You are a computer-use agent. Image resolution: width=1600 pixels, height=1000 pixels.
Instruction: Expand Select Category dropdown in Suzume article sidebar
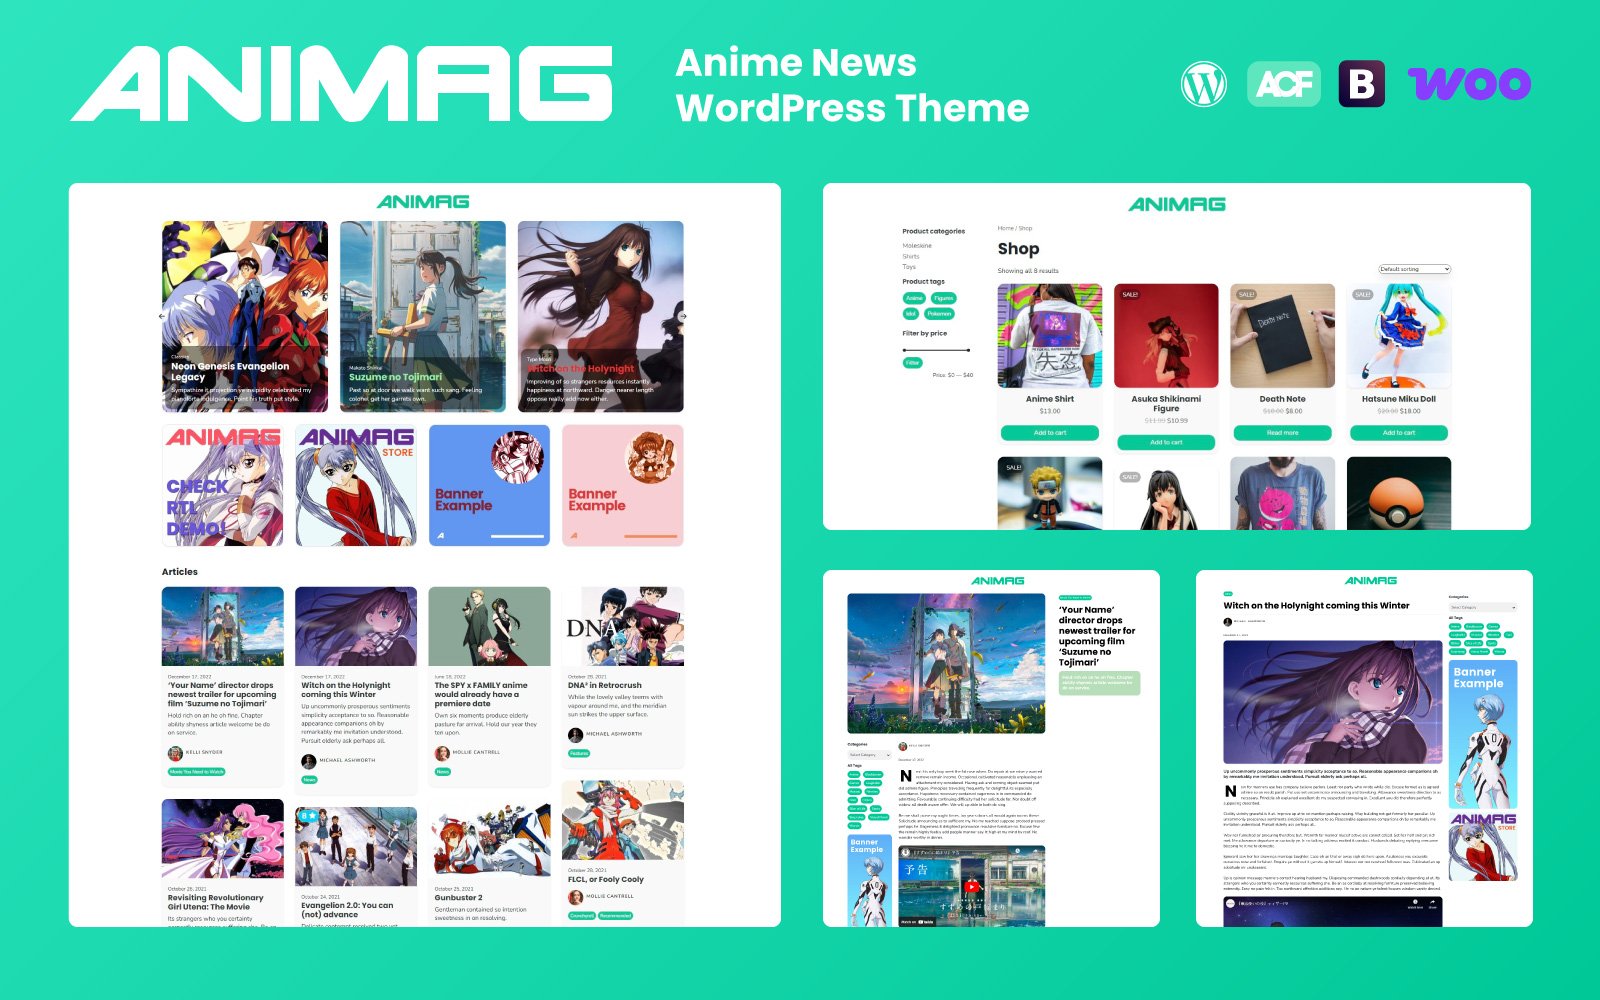click(868, 755)
